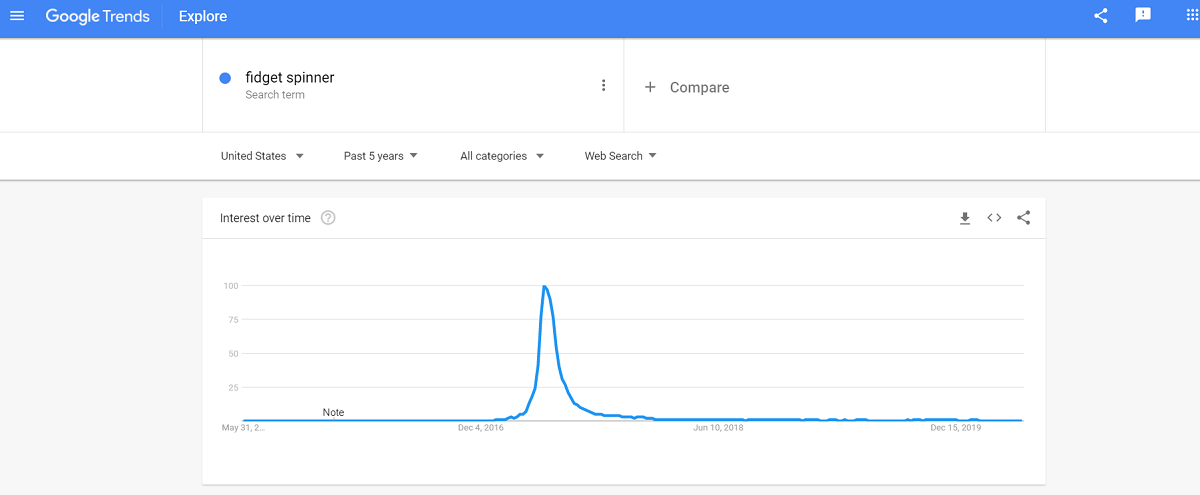The height and width of the screenshot is (495, 1200).
Task: Click the plus icon next to Compare
Action: click(650, 87)
